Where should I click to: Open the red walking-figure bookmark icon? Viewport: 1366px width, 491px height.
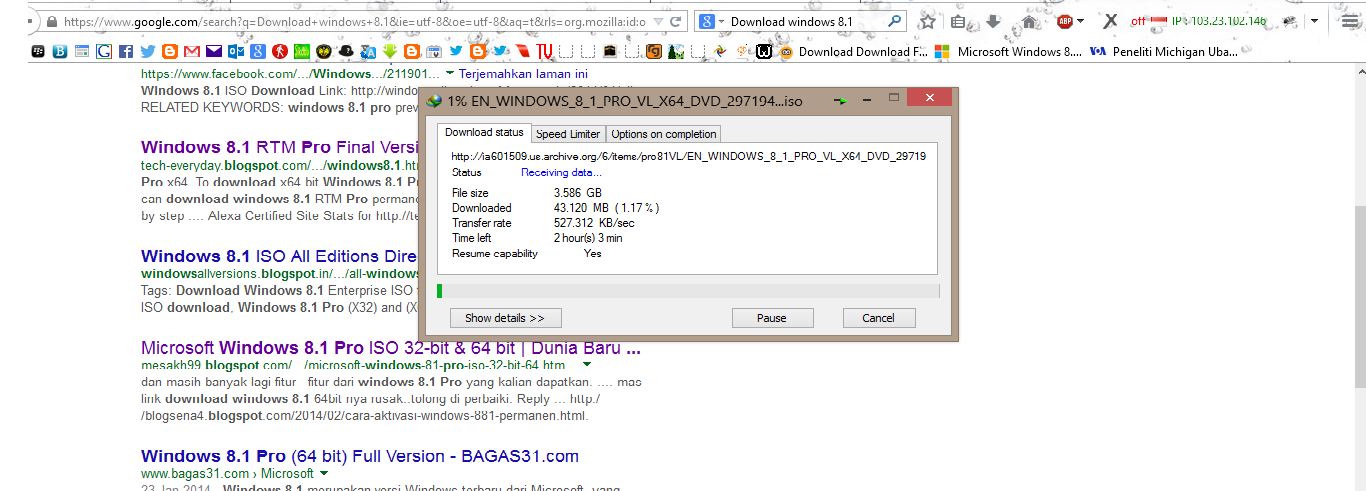(x=280, y=51)
